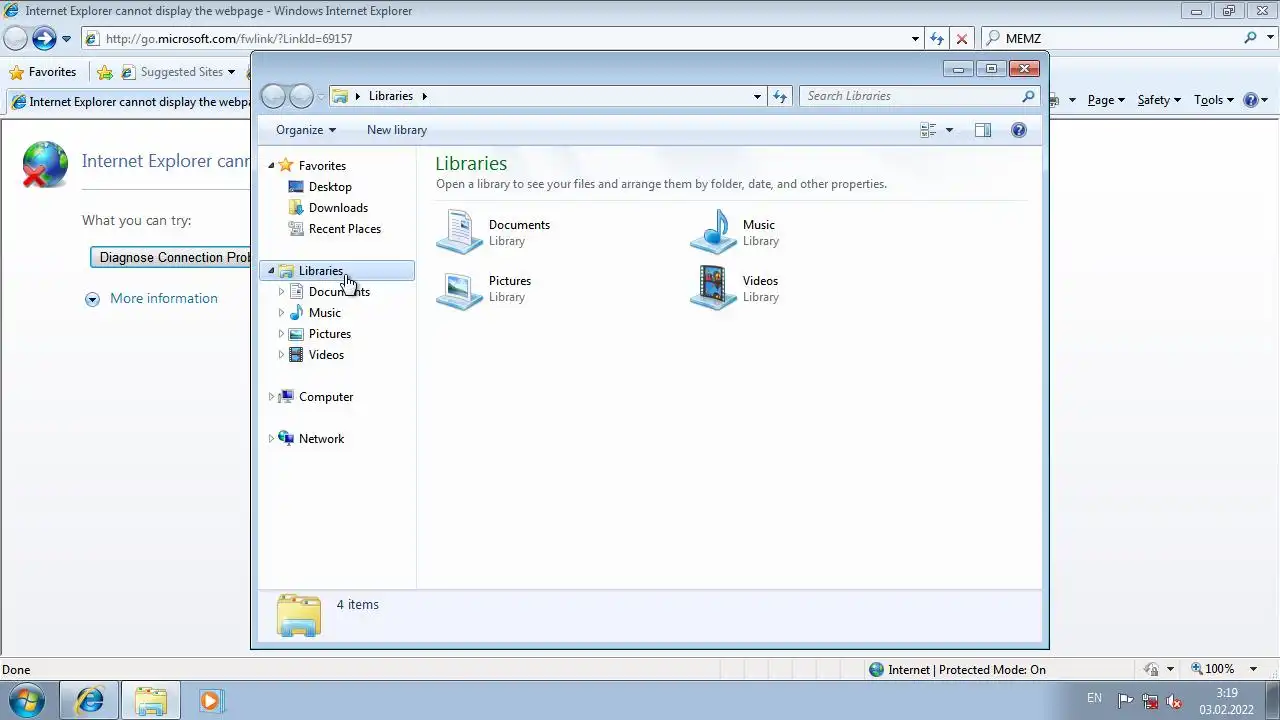Click the IE address bar URL field
Image resolution: width=1280 pixels, height=720 pixels.
(500, 38)
